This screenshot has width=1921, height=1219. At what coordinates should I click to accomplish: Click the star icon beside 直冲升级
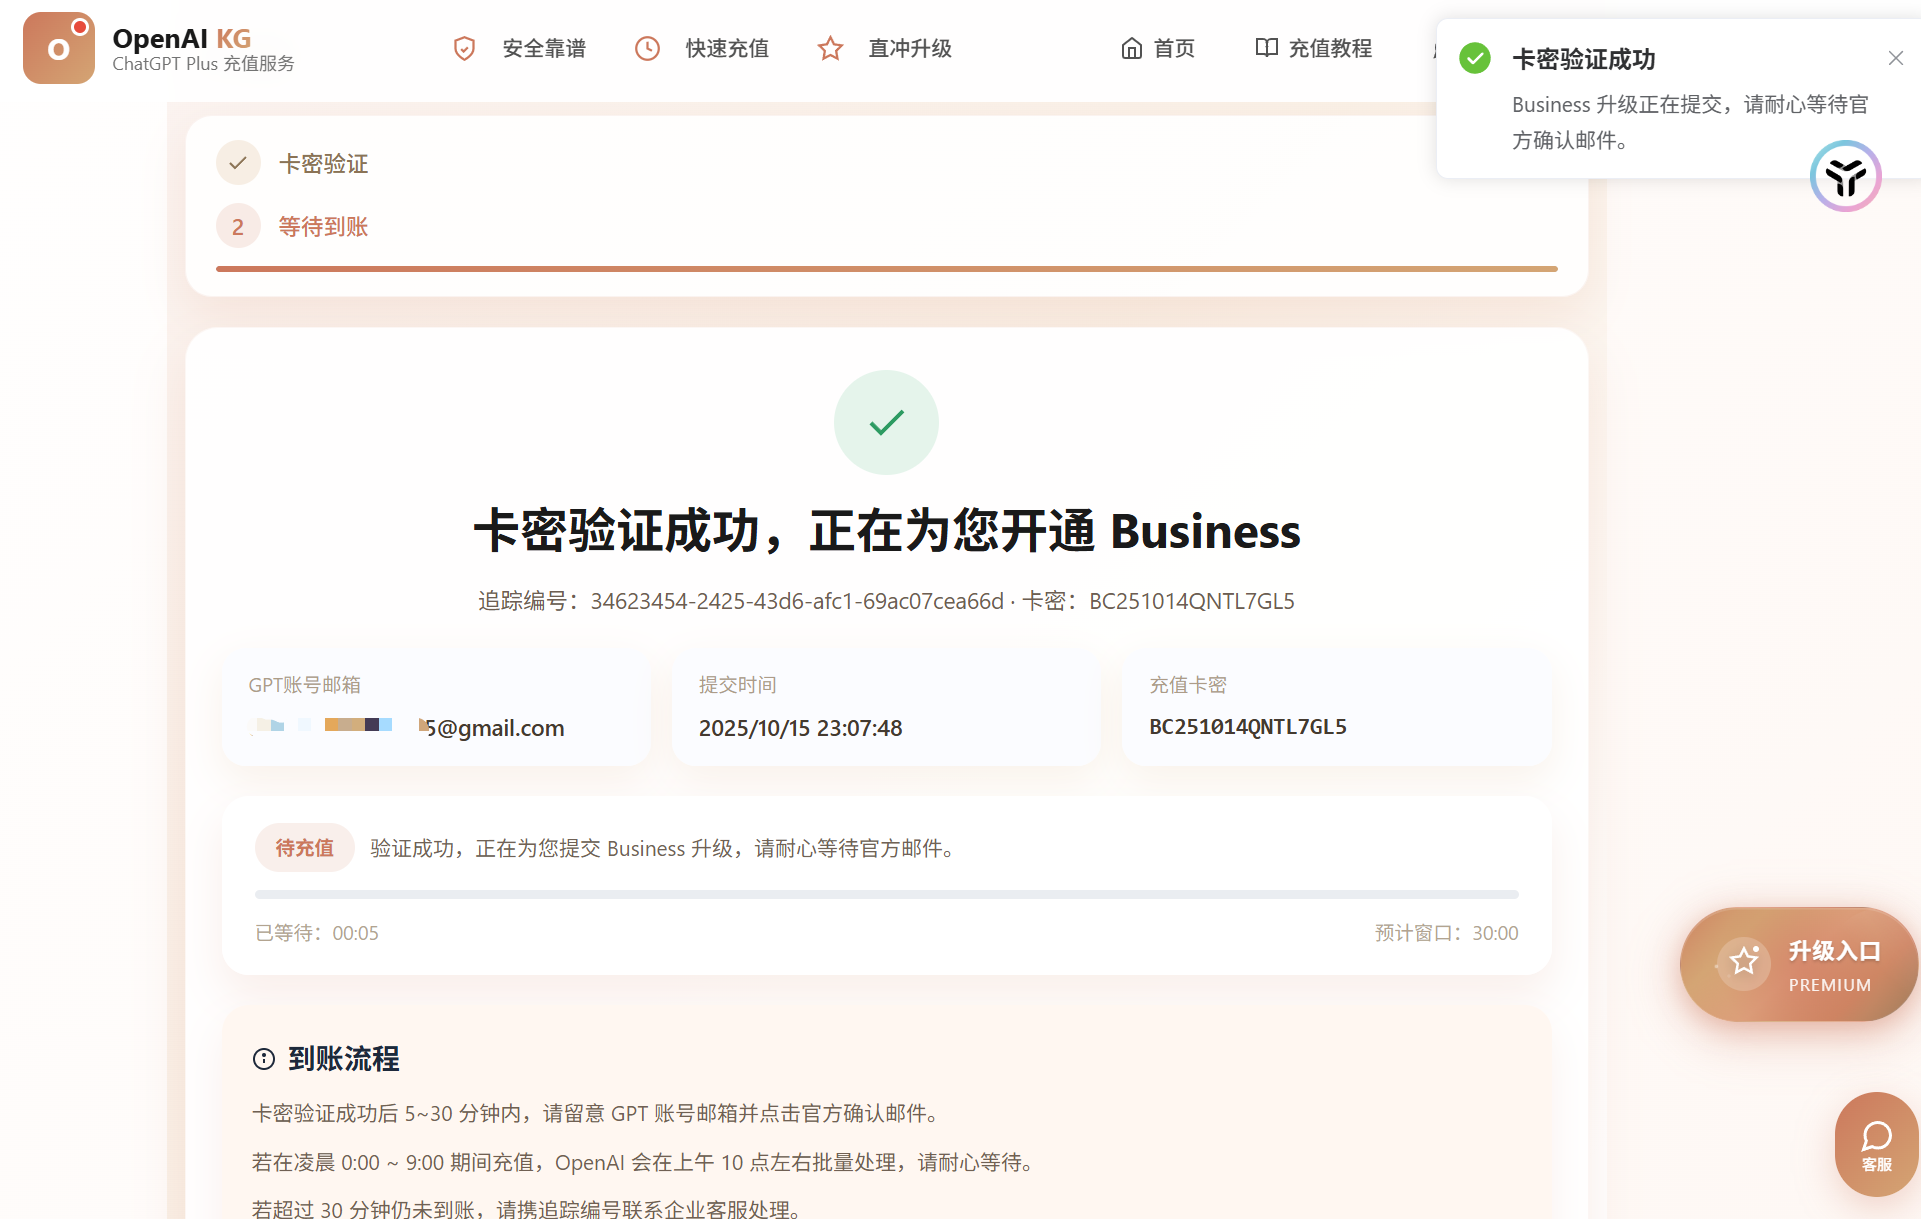(830, 48)
